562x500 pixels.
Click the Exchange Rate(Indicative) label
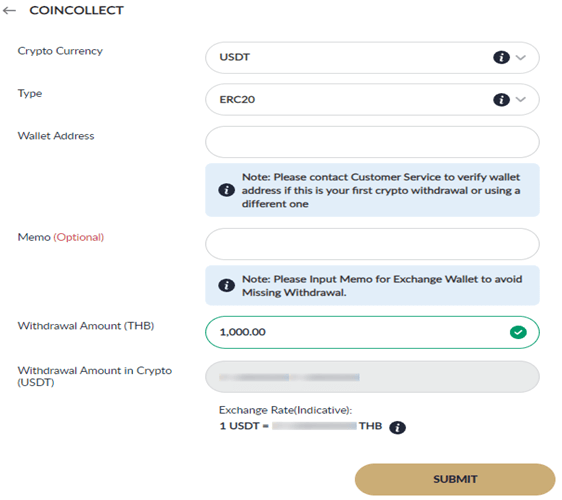click(x=286, y=410)
